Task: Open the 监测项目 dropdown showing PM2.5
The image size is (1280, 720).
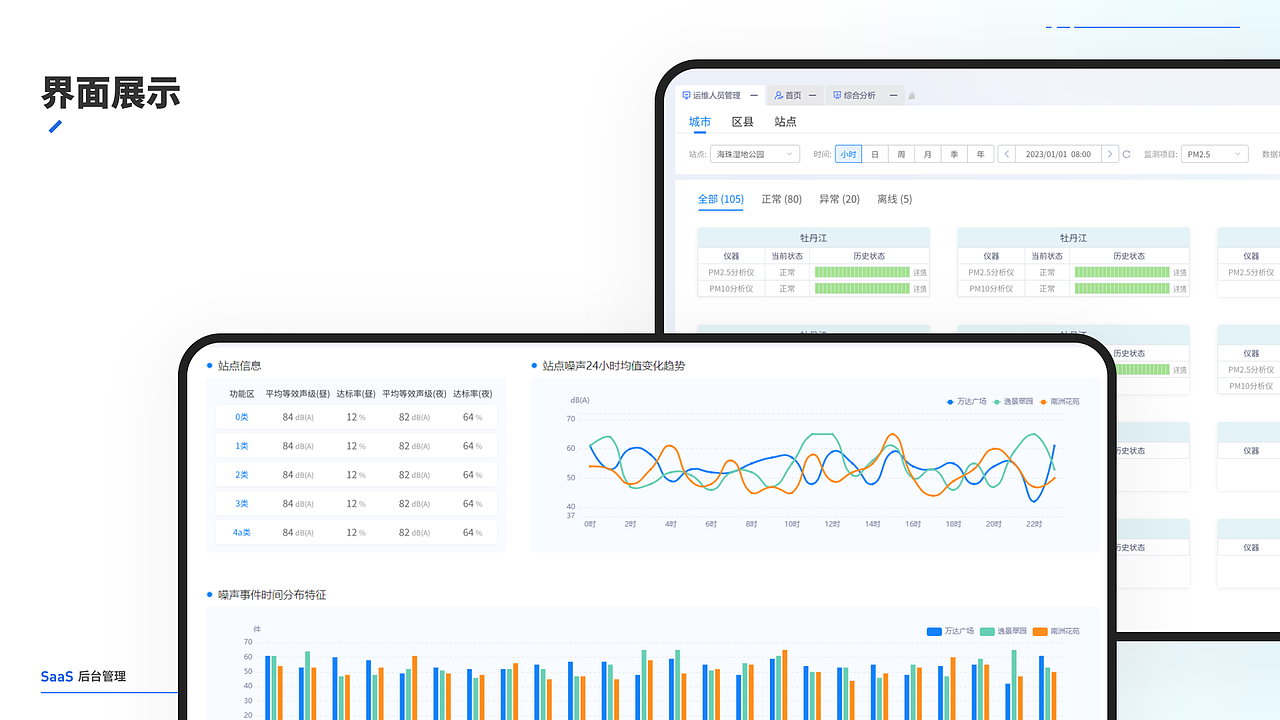Action: tap(1215, 154)
